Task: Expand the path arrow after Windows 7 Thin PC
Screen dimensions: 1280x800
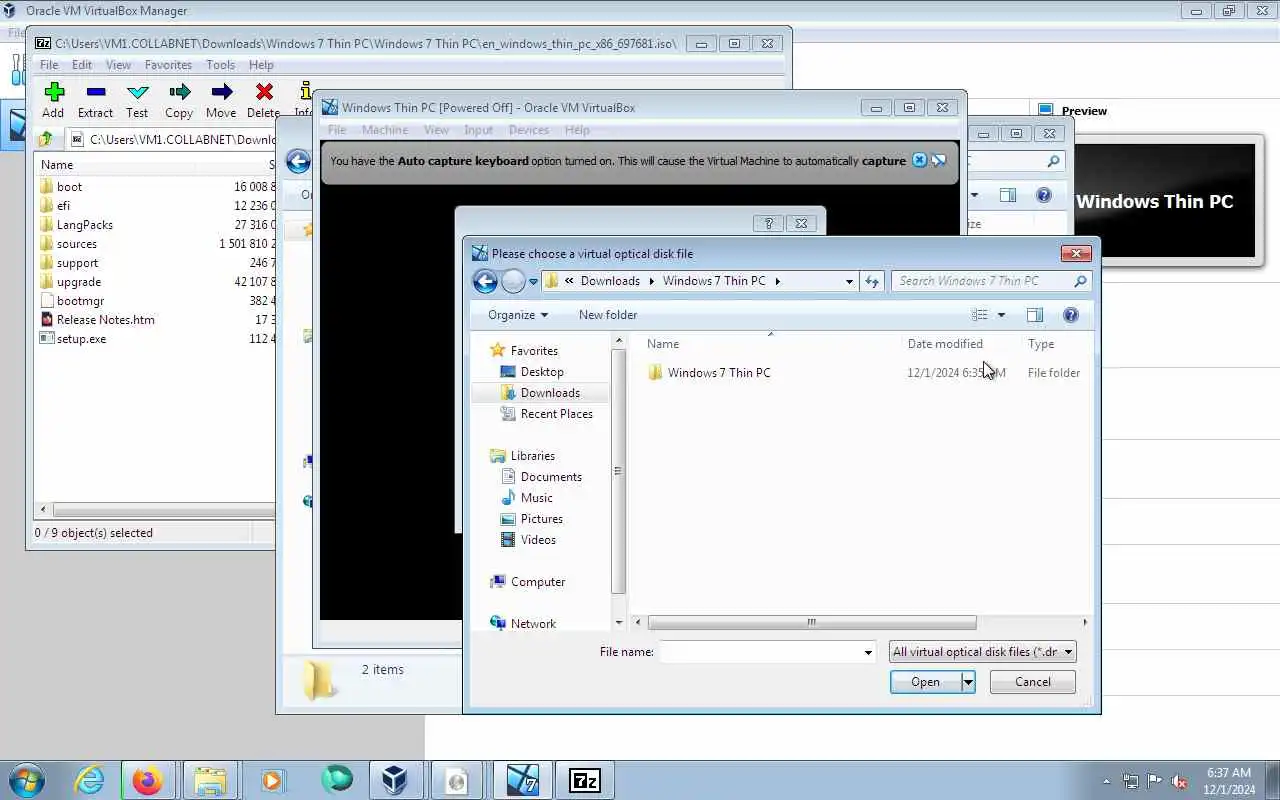Action: click(x=777, y=281)
